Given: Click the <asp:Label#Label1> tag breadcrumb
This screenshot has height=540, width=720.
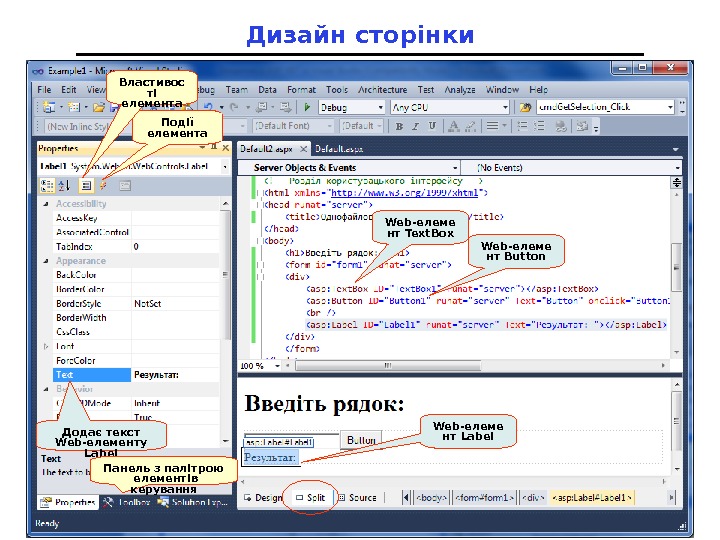Looking at the screenshot, I should [592, 498].
